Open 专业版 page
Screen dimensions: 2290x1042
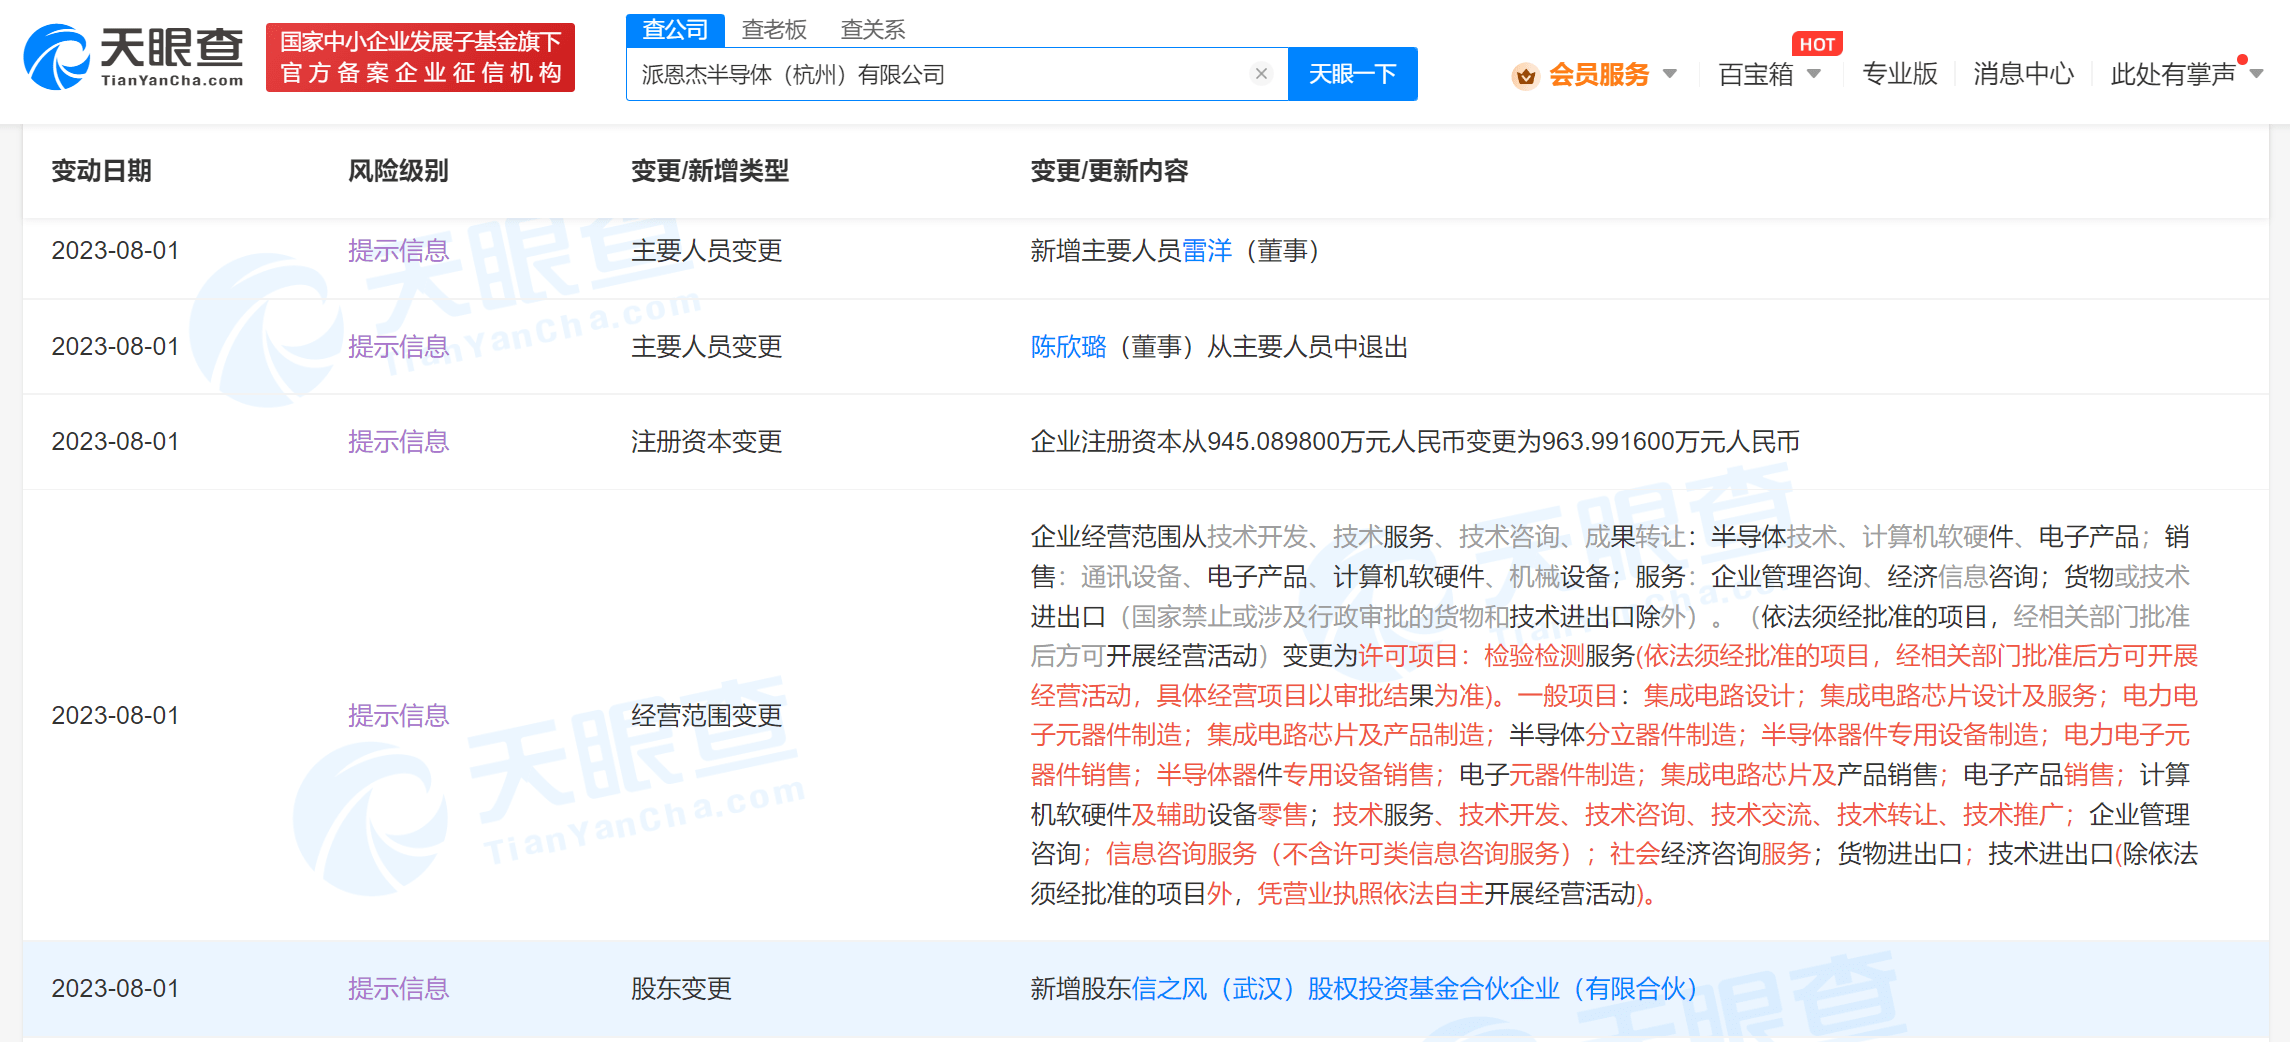coord(1900,74)
